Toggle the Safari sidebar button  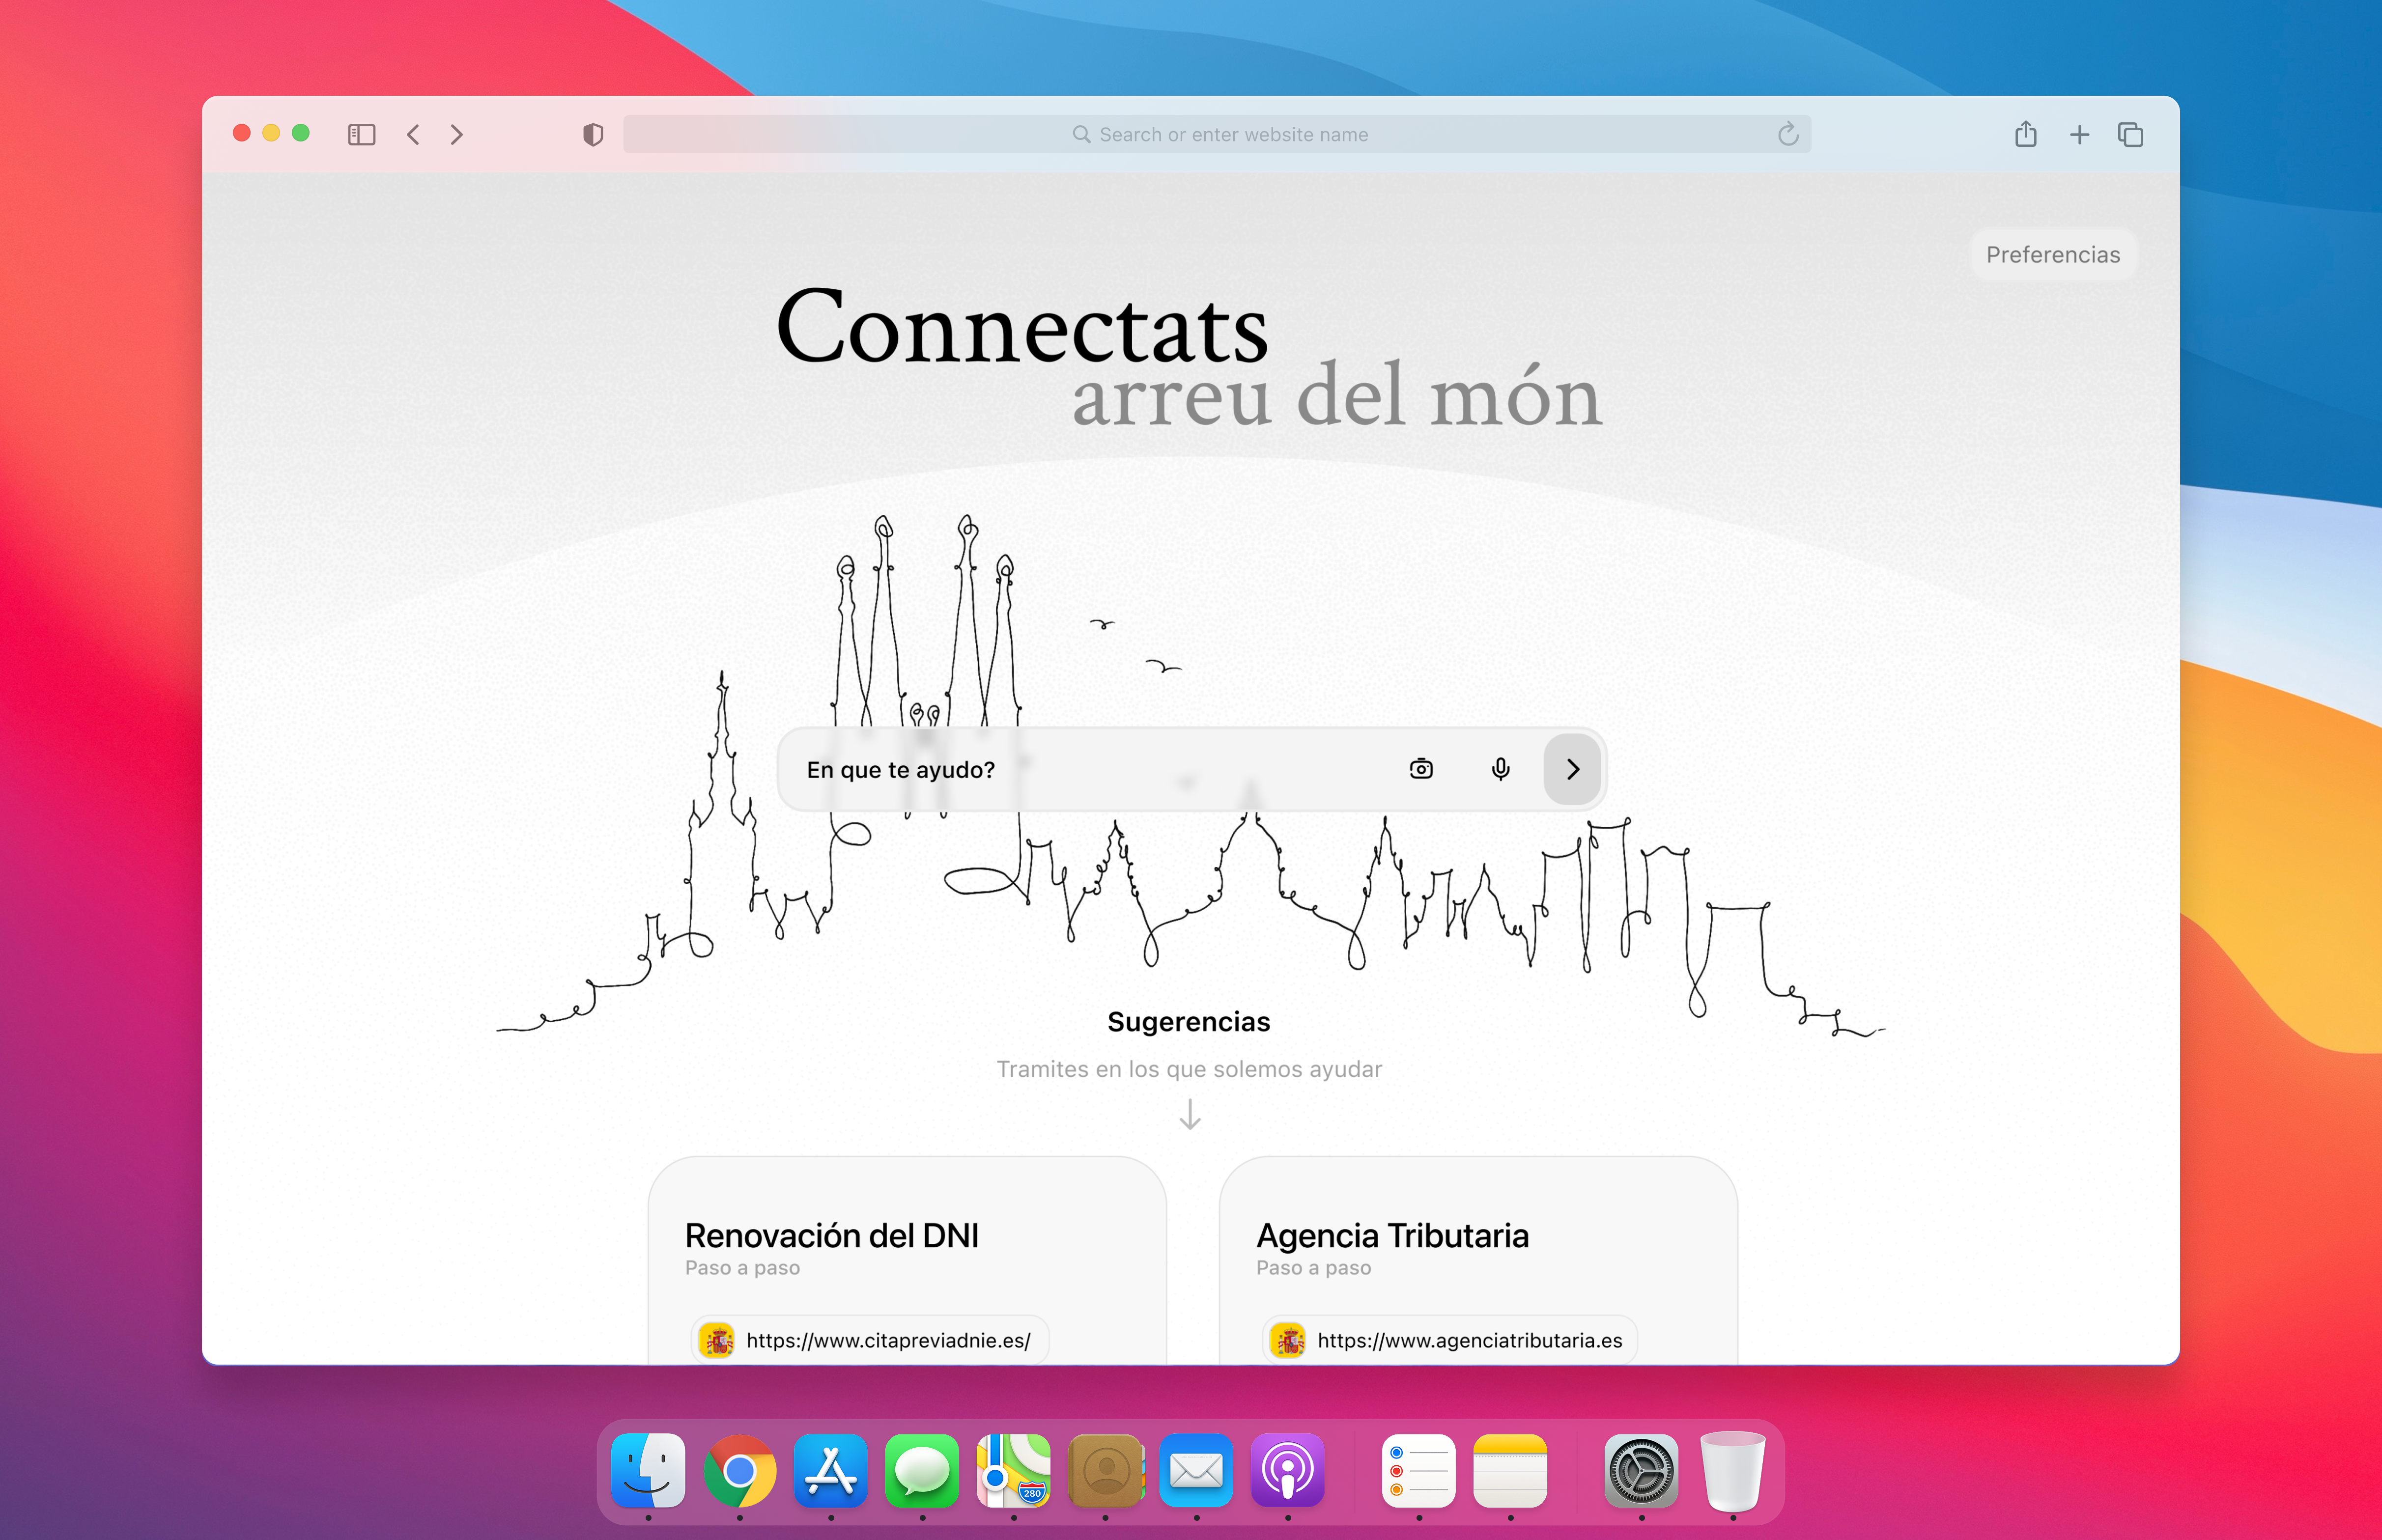pyautogui.click(x=361, y=134)
